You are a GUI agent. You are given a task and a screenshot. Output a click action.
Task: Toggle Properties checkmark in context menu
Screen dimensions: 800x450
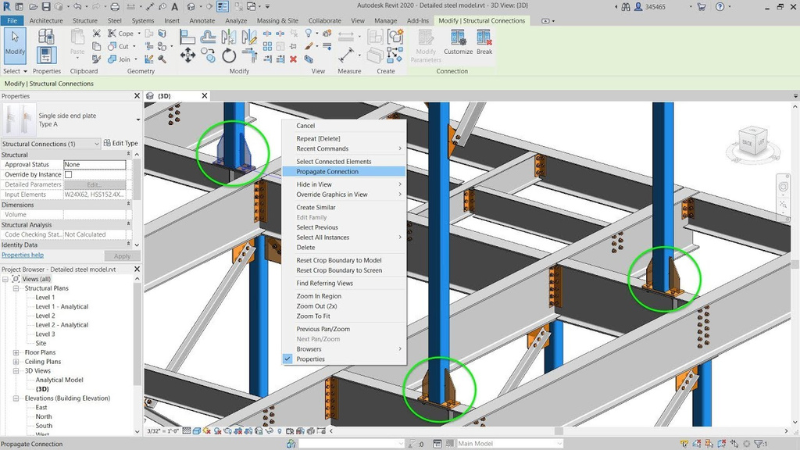288,359
